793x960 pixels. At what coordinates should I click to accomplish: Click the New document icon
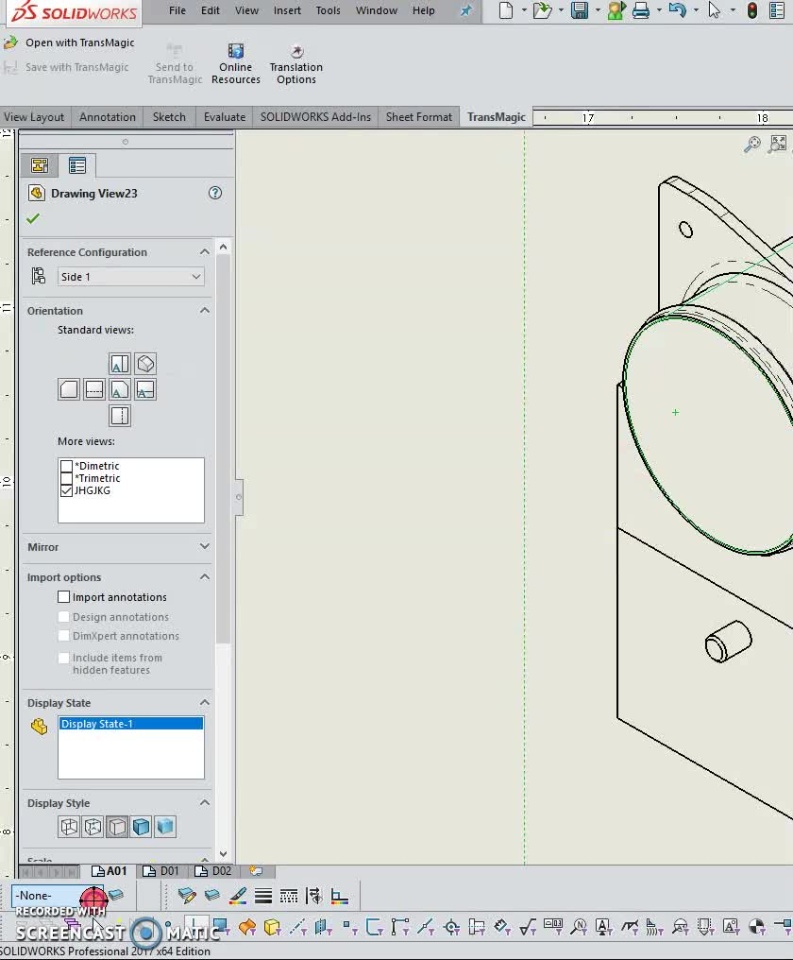click(506, 10)
